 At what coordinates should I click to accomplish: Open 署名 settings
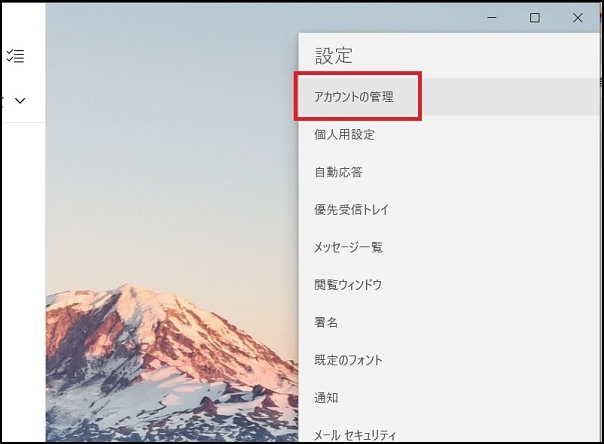[x=326, y=322]
